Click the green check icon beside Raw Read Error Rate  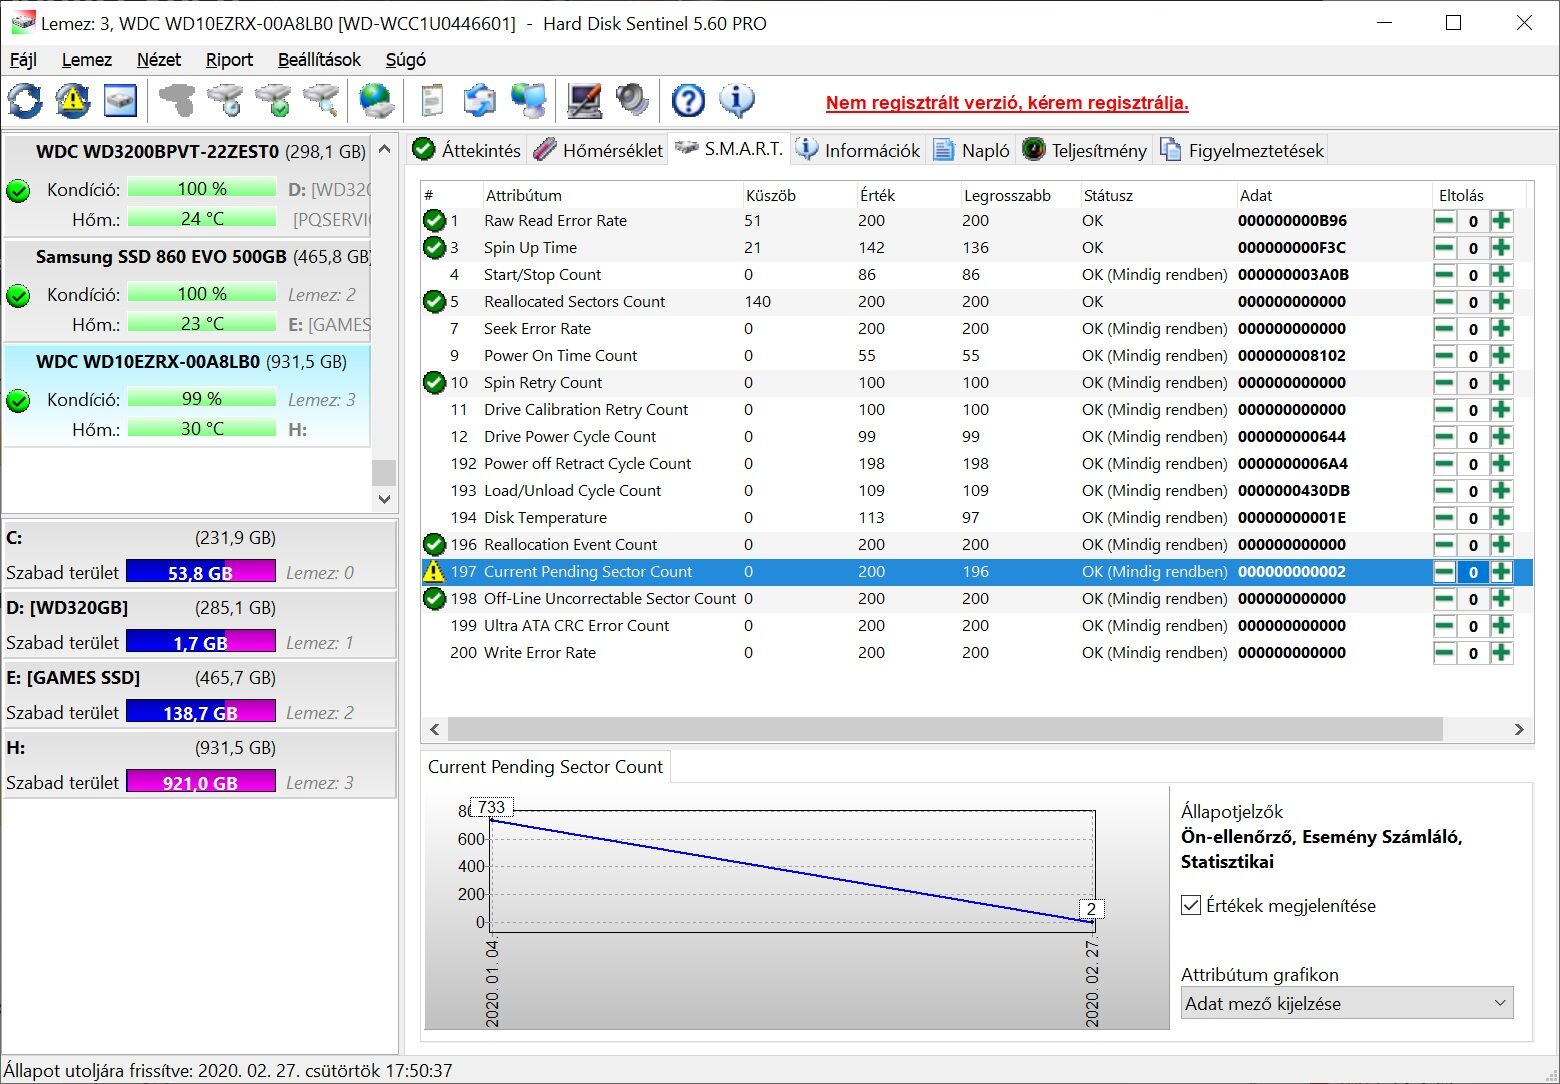pos(434,221)
